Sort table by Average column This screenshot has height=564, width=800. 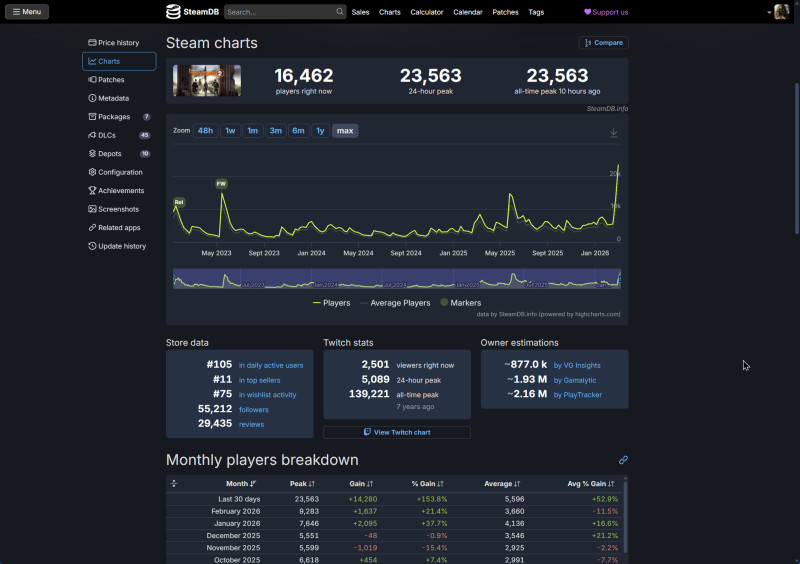pos(502,484)
